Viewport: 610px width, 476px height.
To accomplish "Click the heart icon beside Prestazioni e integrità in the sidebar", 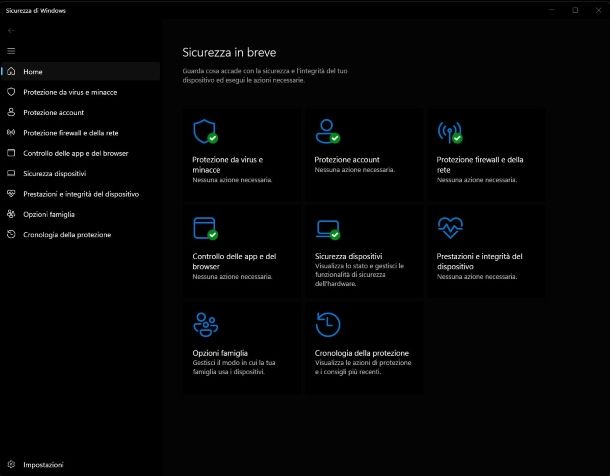I will pyautogui.click(x=11, y=193).
